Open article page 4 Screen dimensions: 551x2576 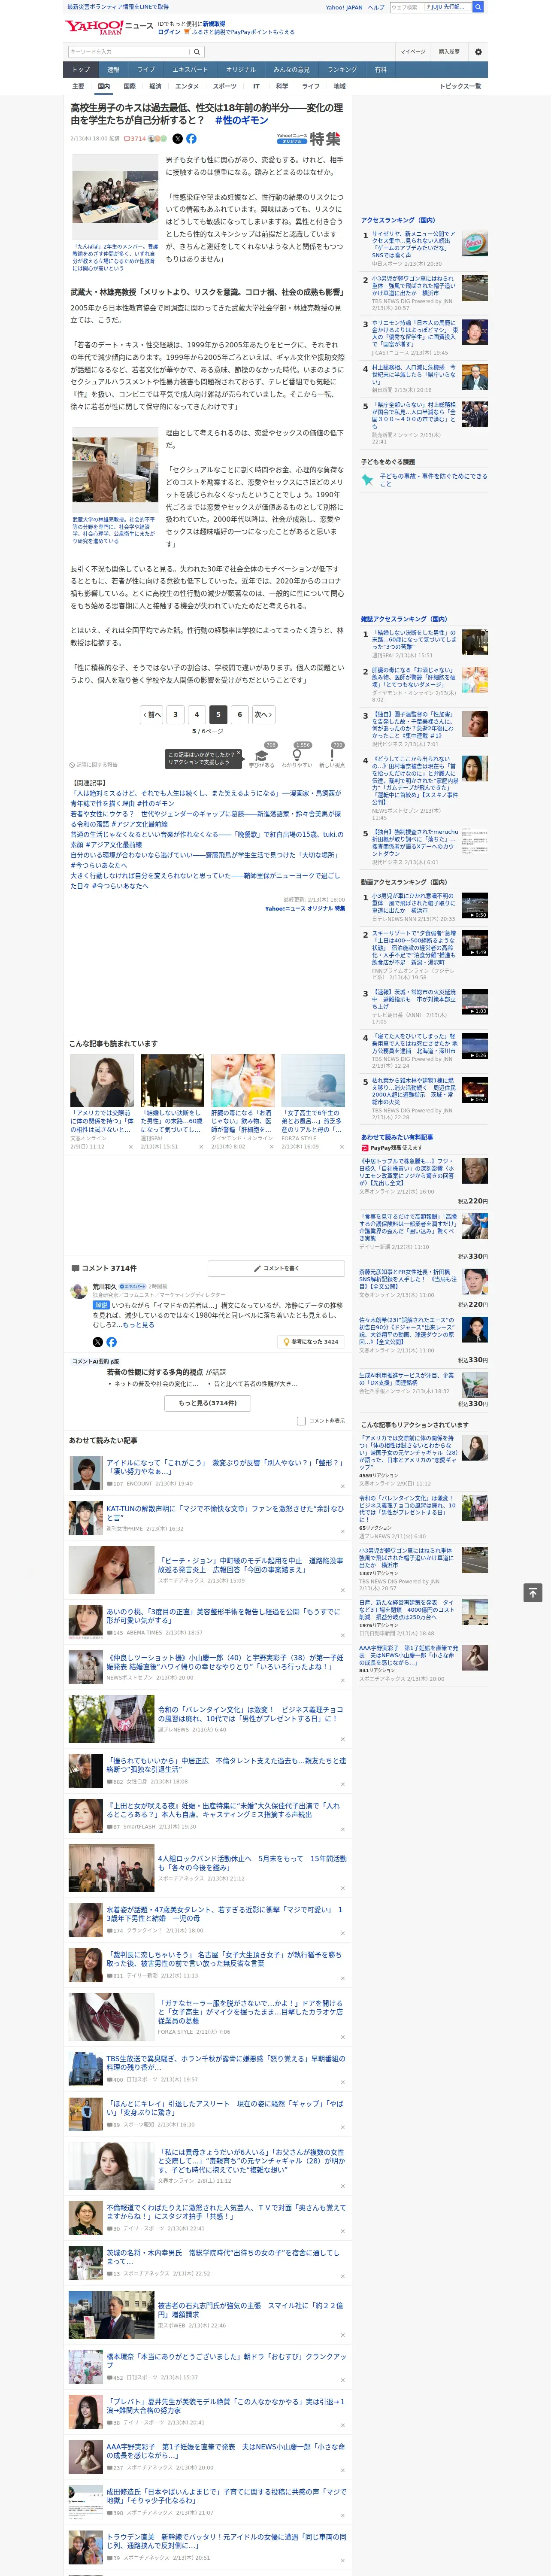(x=196, y=714)
